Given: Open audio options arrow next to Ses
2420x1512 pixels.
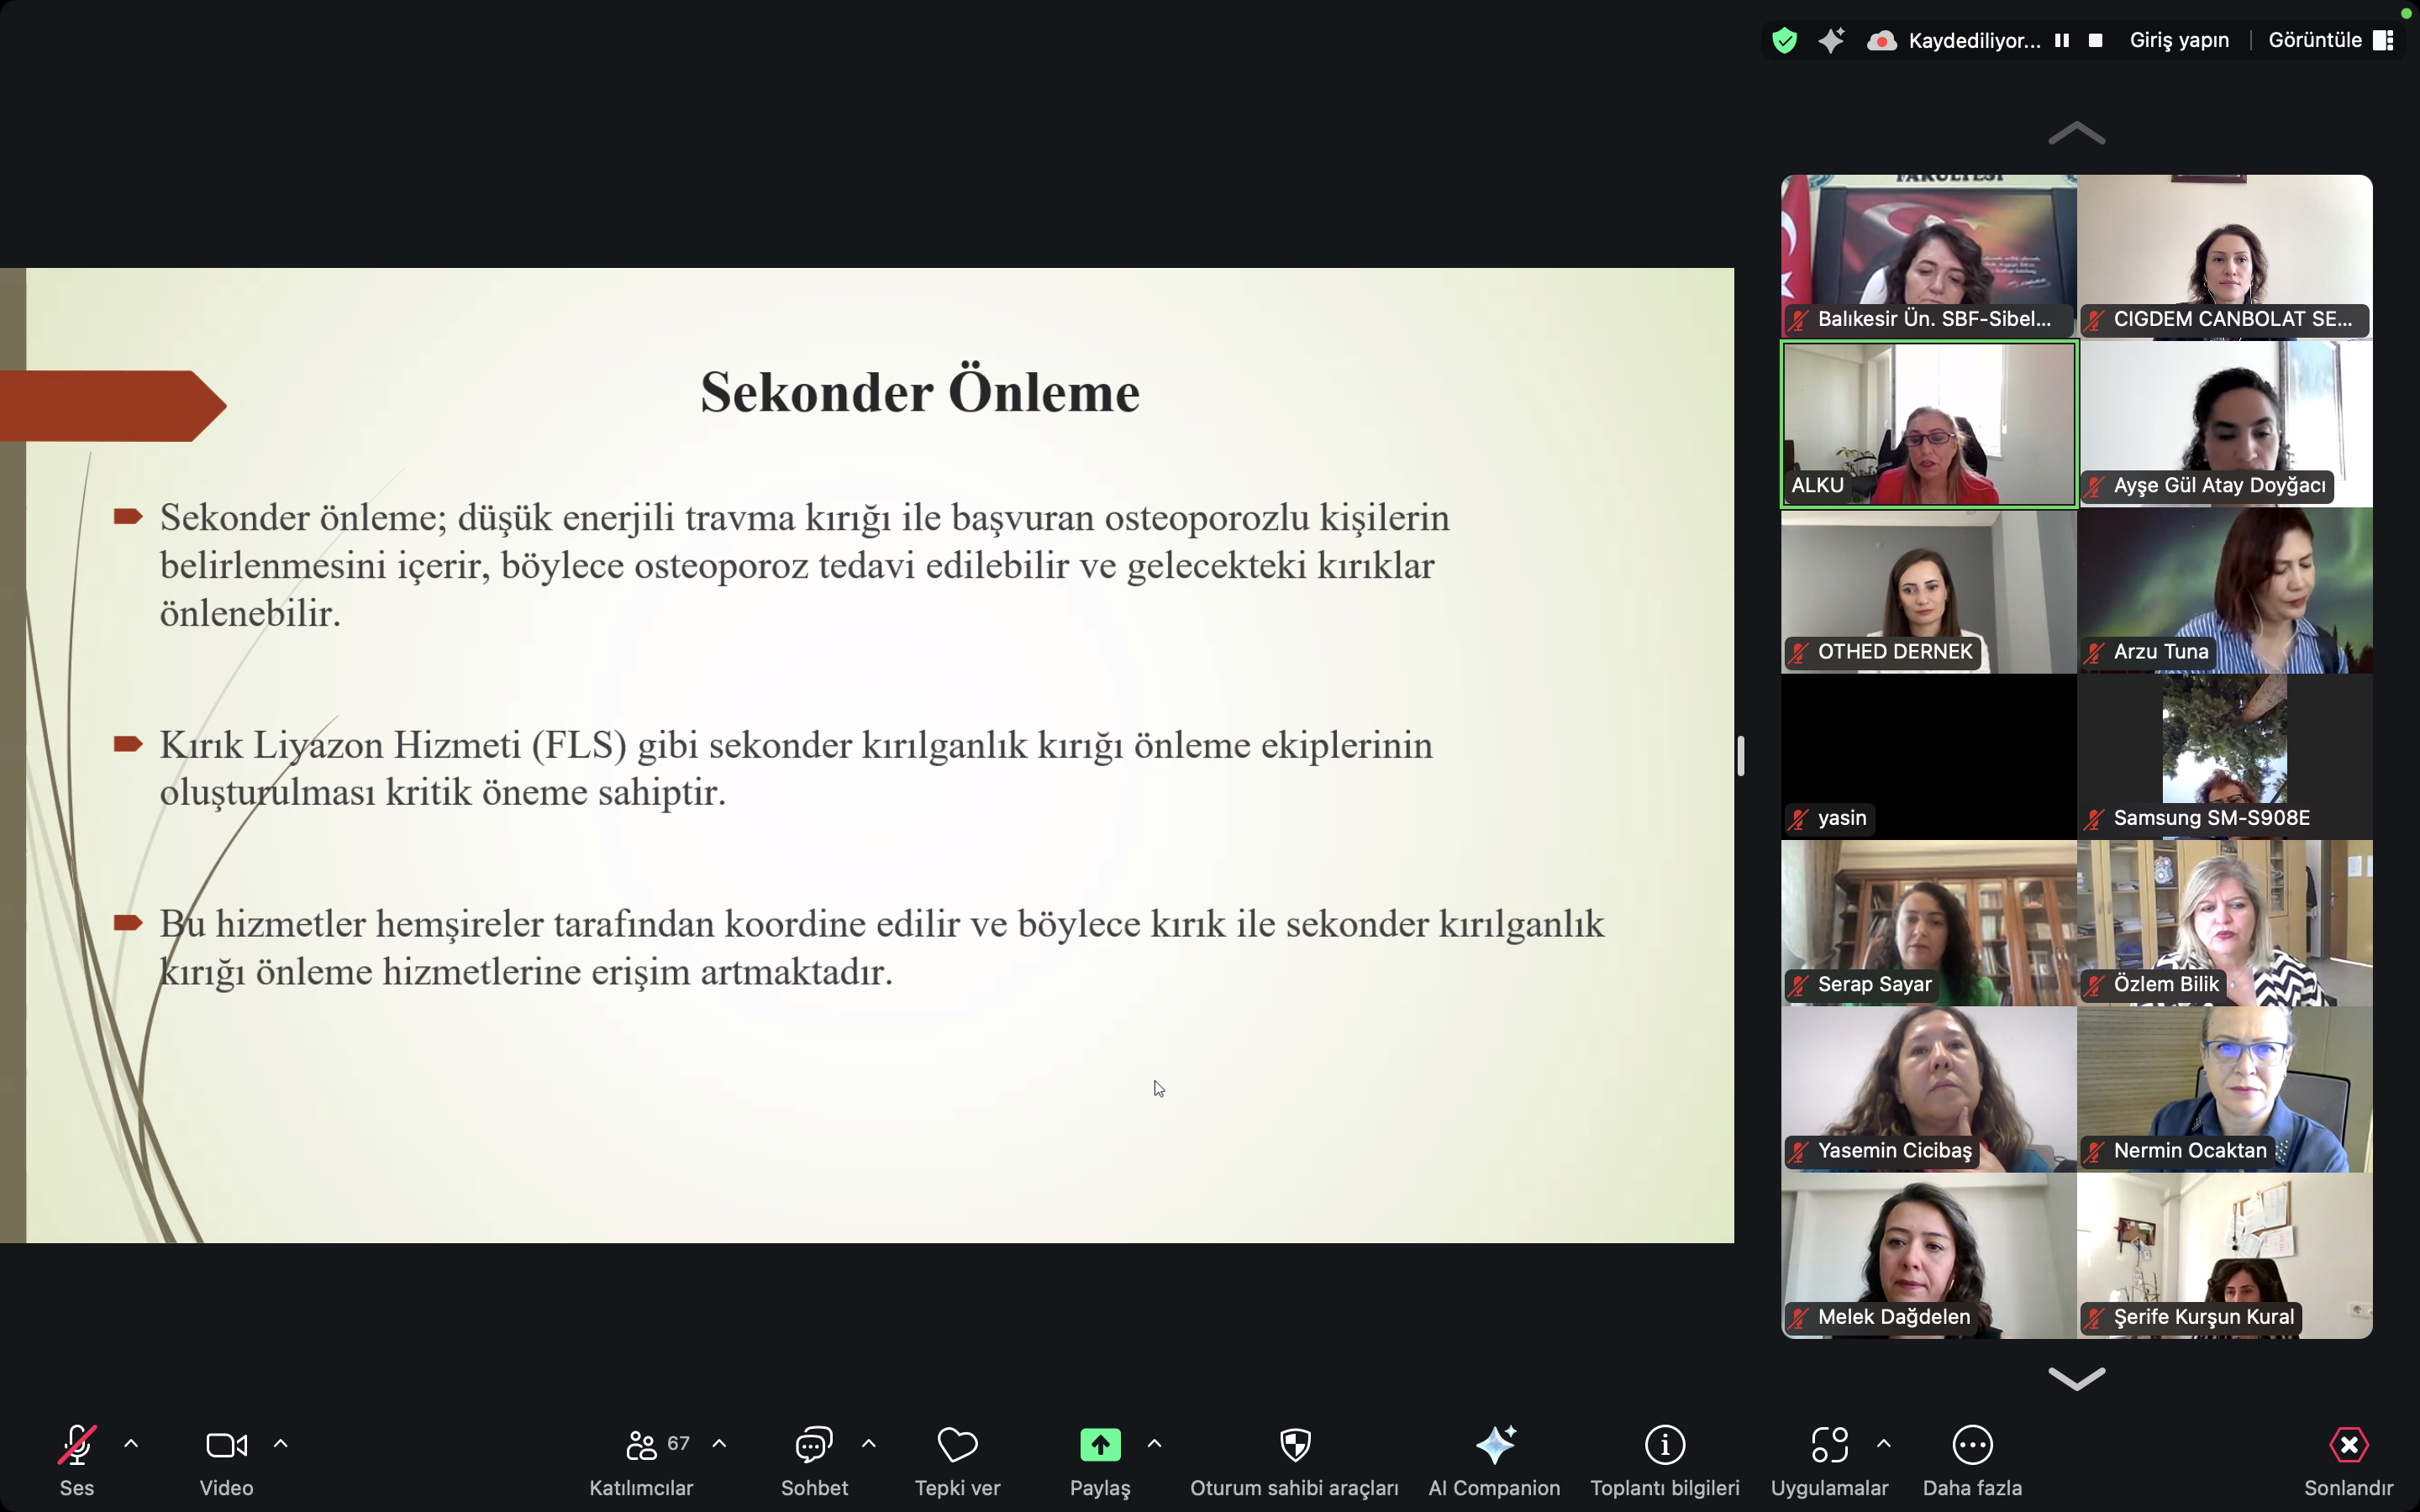Looking at the screenshot, I should pyautogui.click(x=131, y=1444).
